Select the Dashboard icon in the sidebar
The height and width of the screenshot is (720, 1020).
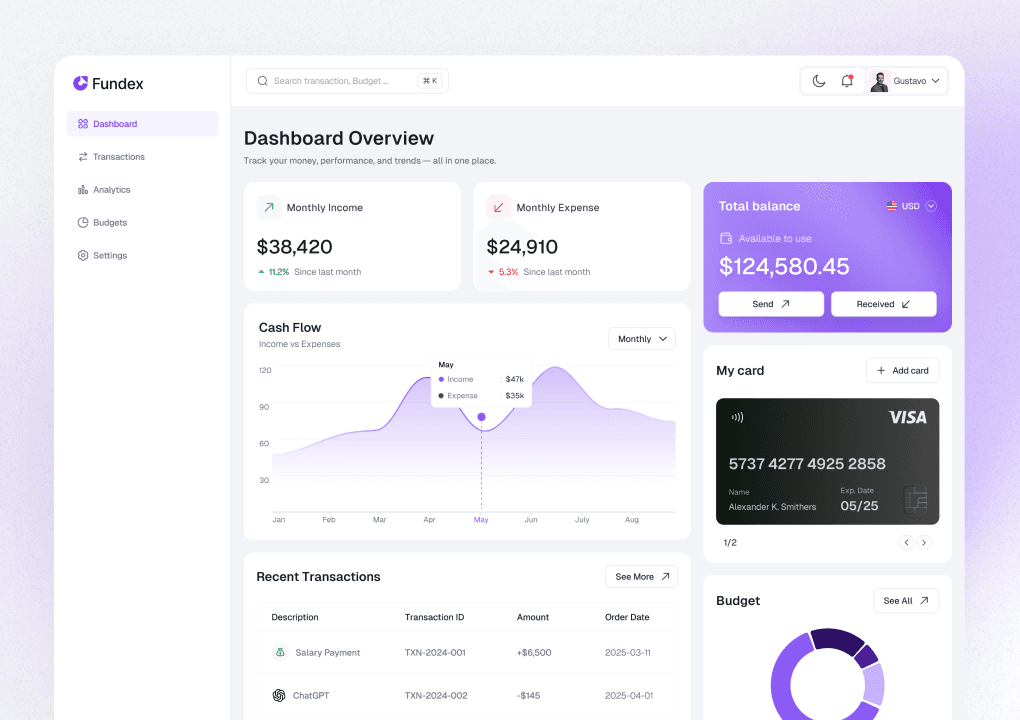tap(82, 123)
